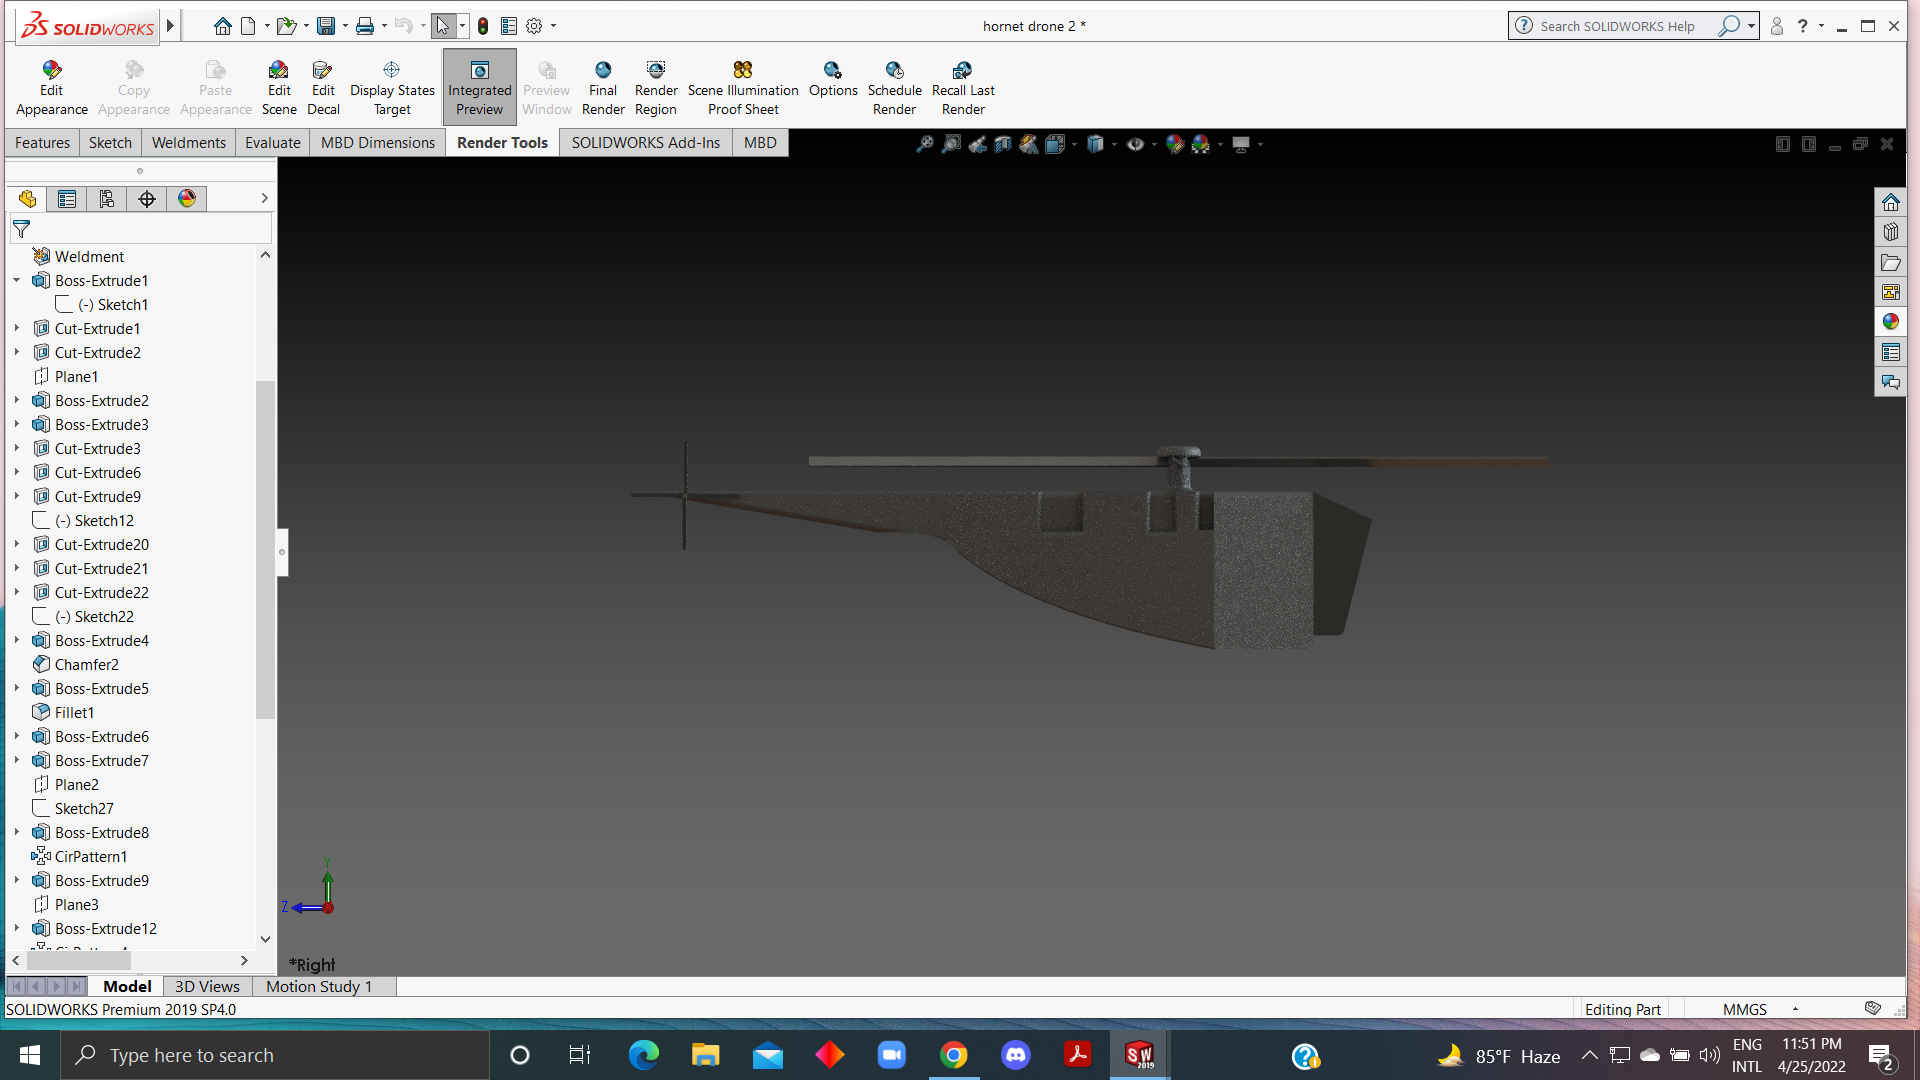Expand the Cut-Extrude20 tree node

pos(17,544)
